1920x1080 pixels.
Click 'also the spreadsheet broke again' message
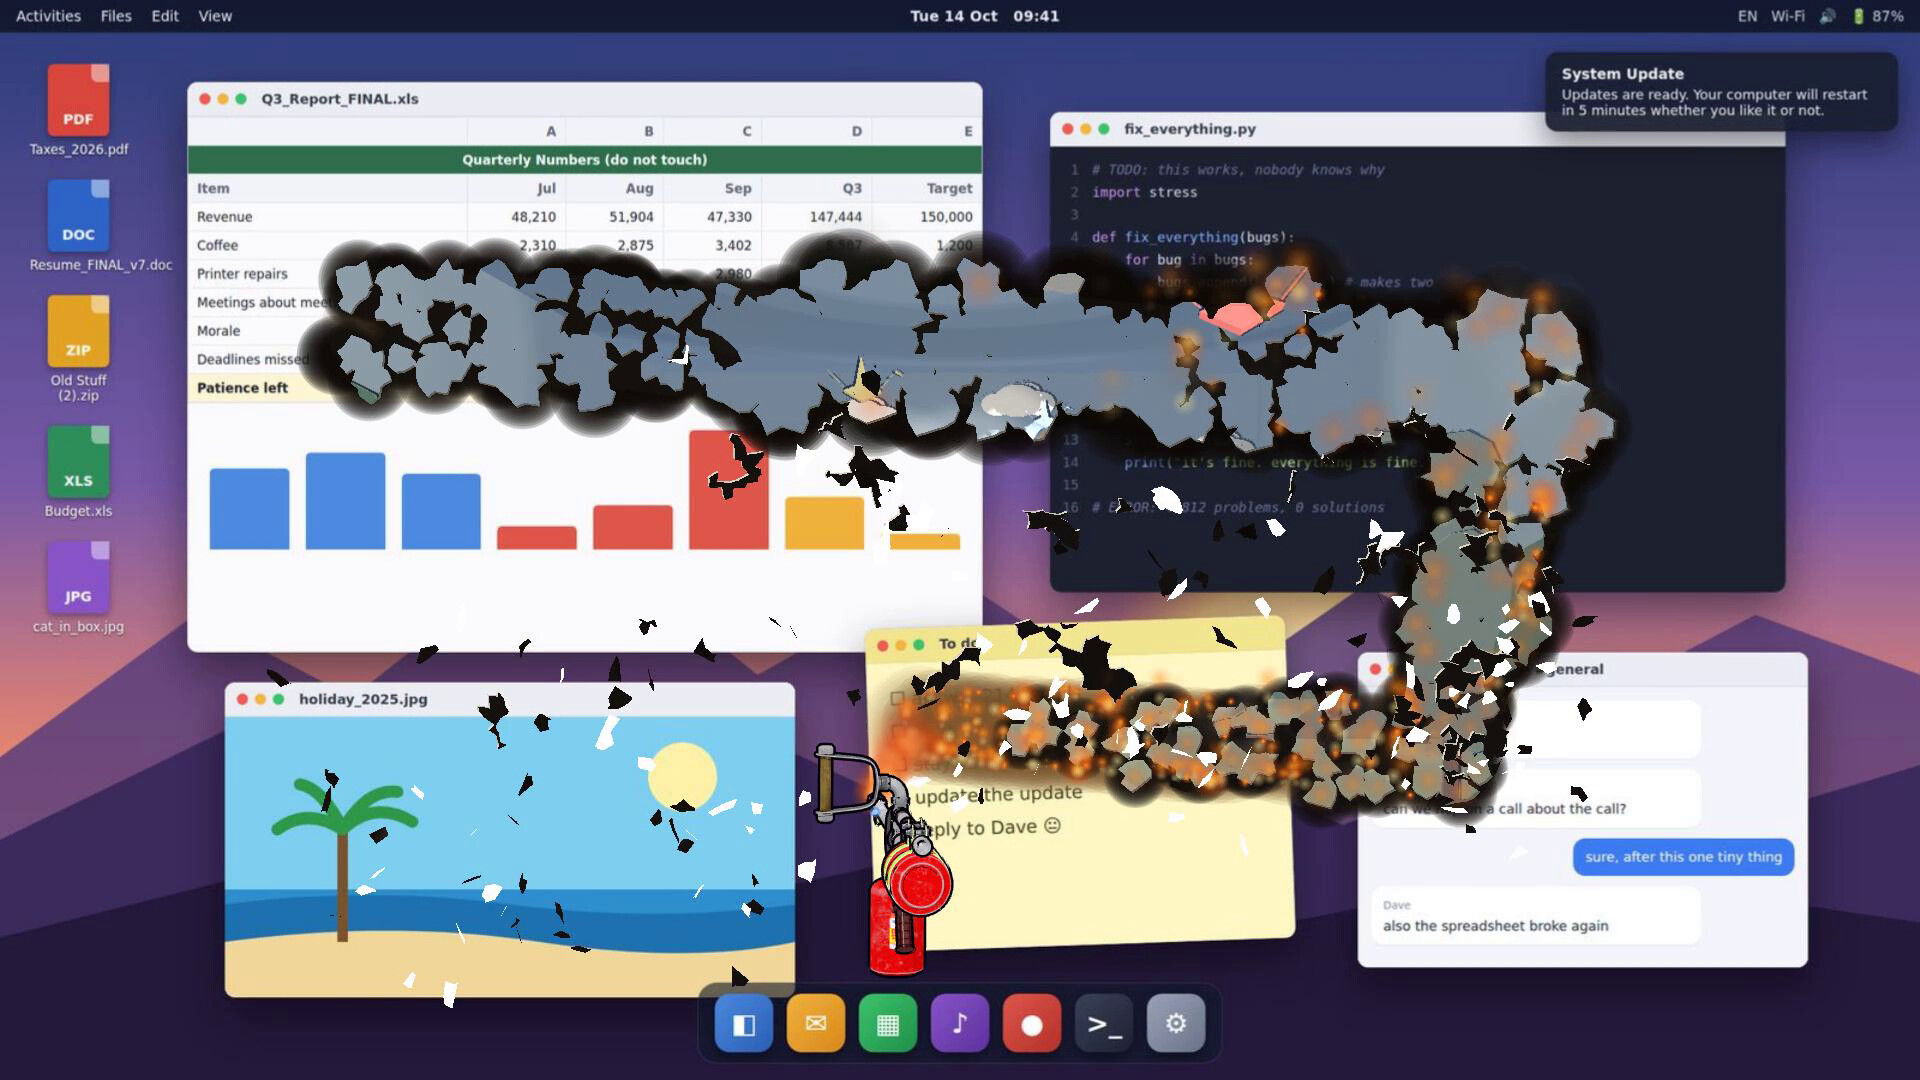[1535, 915]
